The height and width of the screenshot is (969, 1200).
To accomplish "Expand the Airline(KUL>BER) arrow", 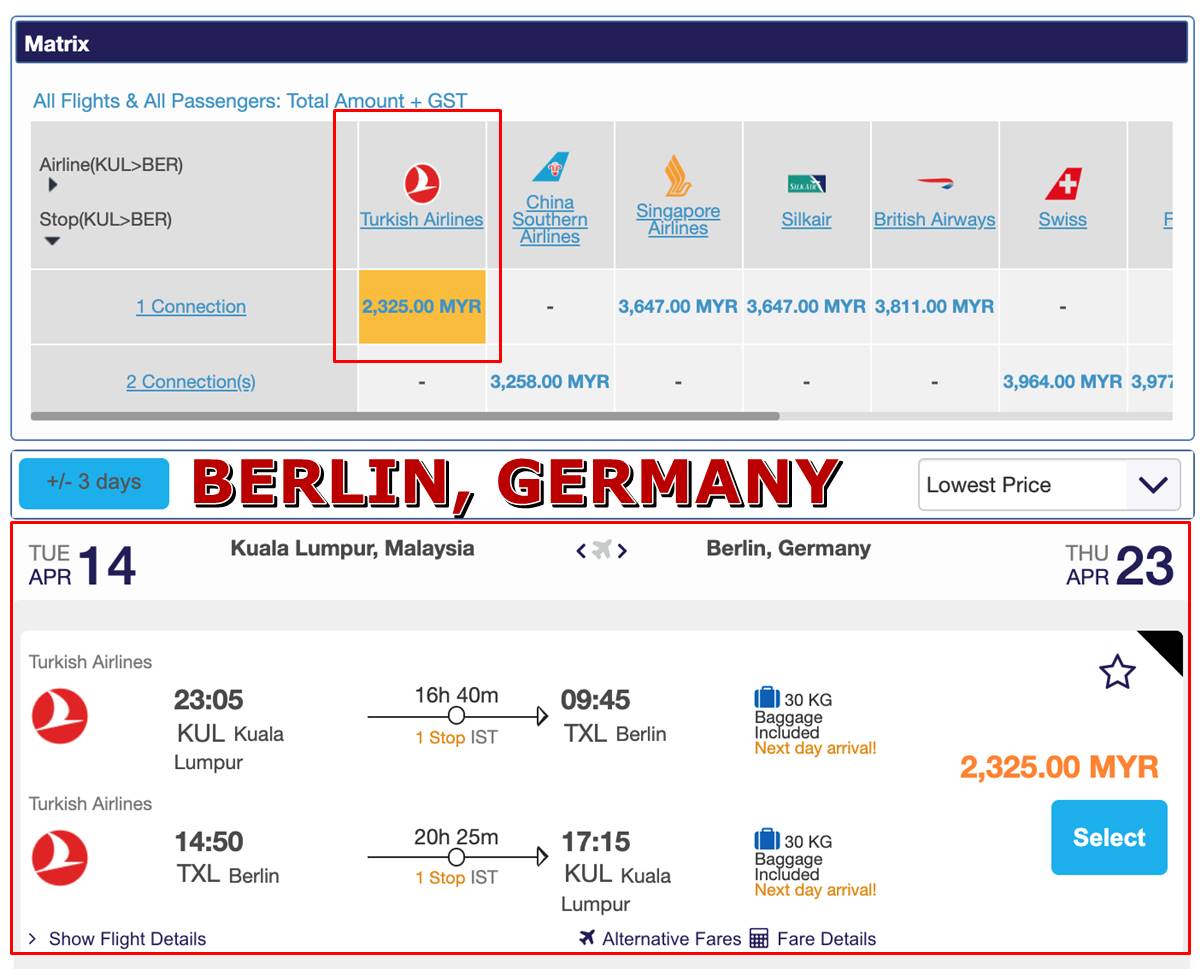I will [53, 185].
